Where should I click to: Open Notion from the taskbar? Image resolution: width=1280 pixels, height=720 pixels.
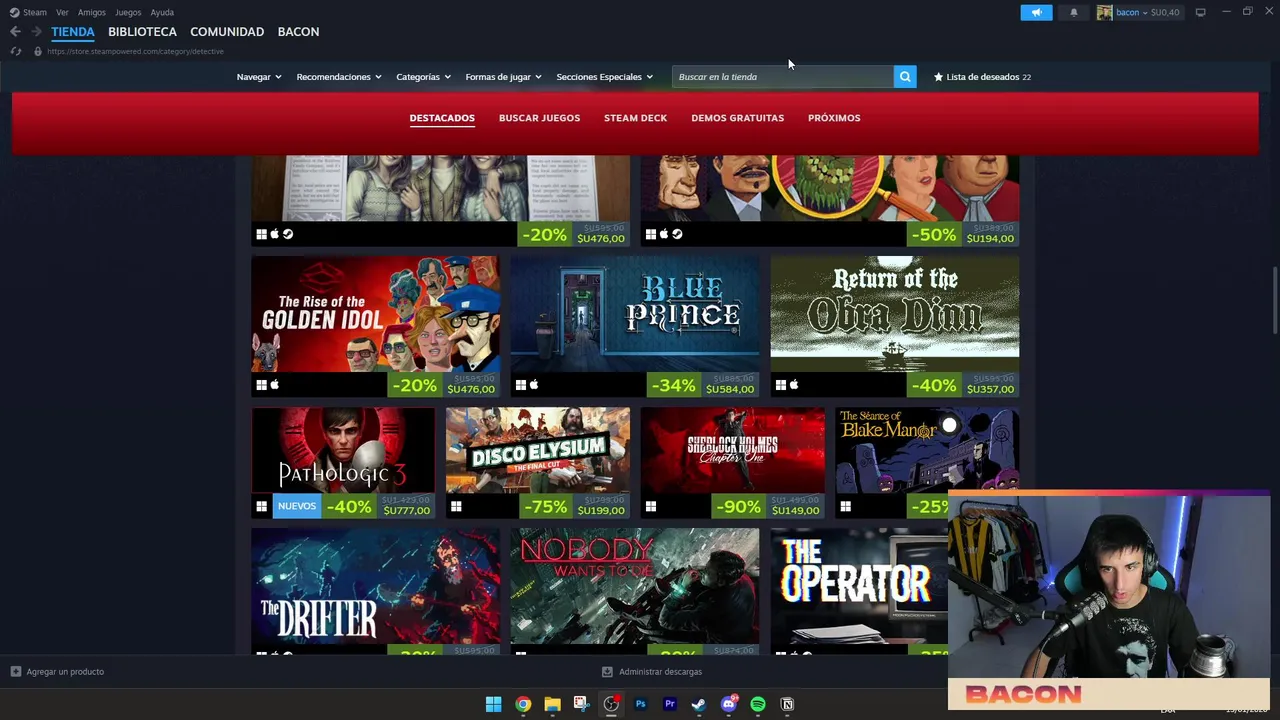coord(787,704)
